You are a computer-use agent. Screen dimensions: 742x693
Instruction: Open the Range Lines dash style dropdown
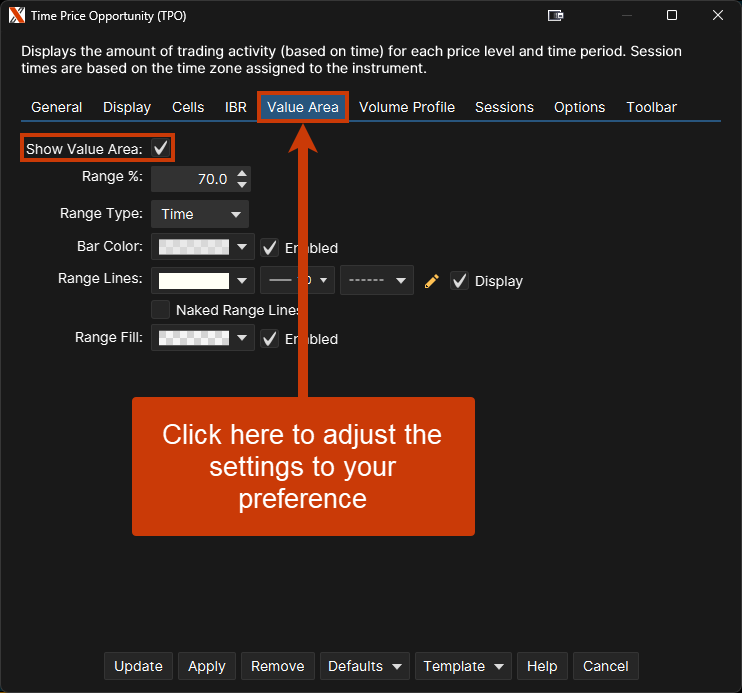coord(377,281)
